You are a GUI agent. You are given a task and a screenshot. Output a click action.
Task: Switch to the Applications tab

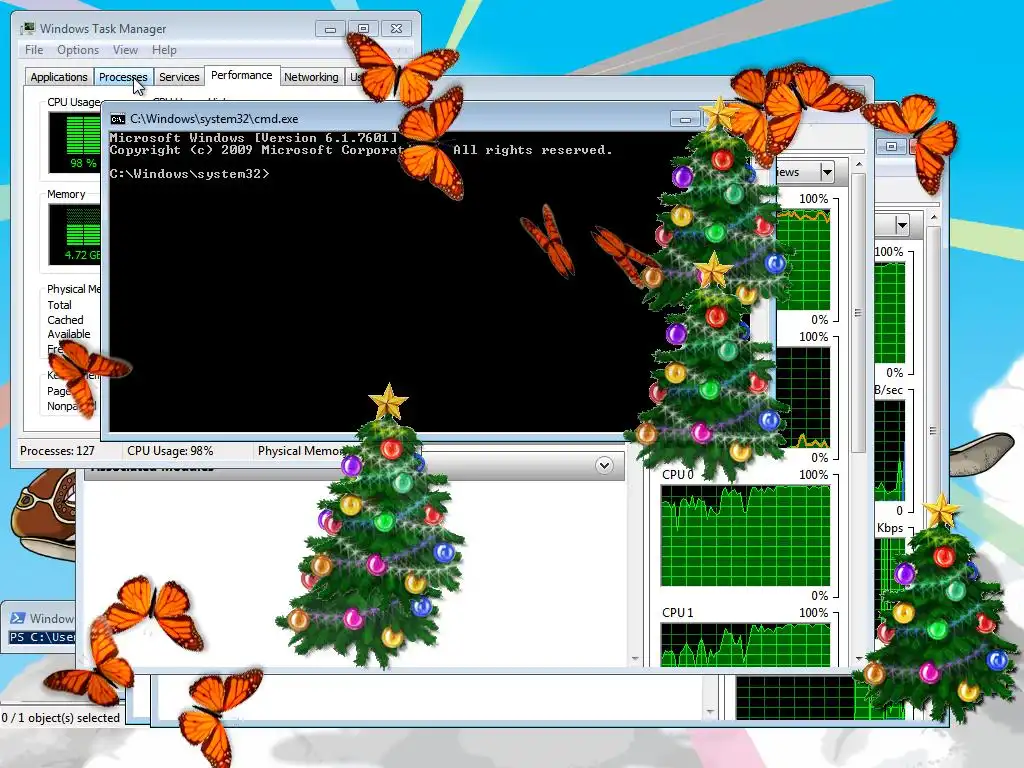59,77
